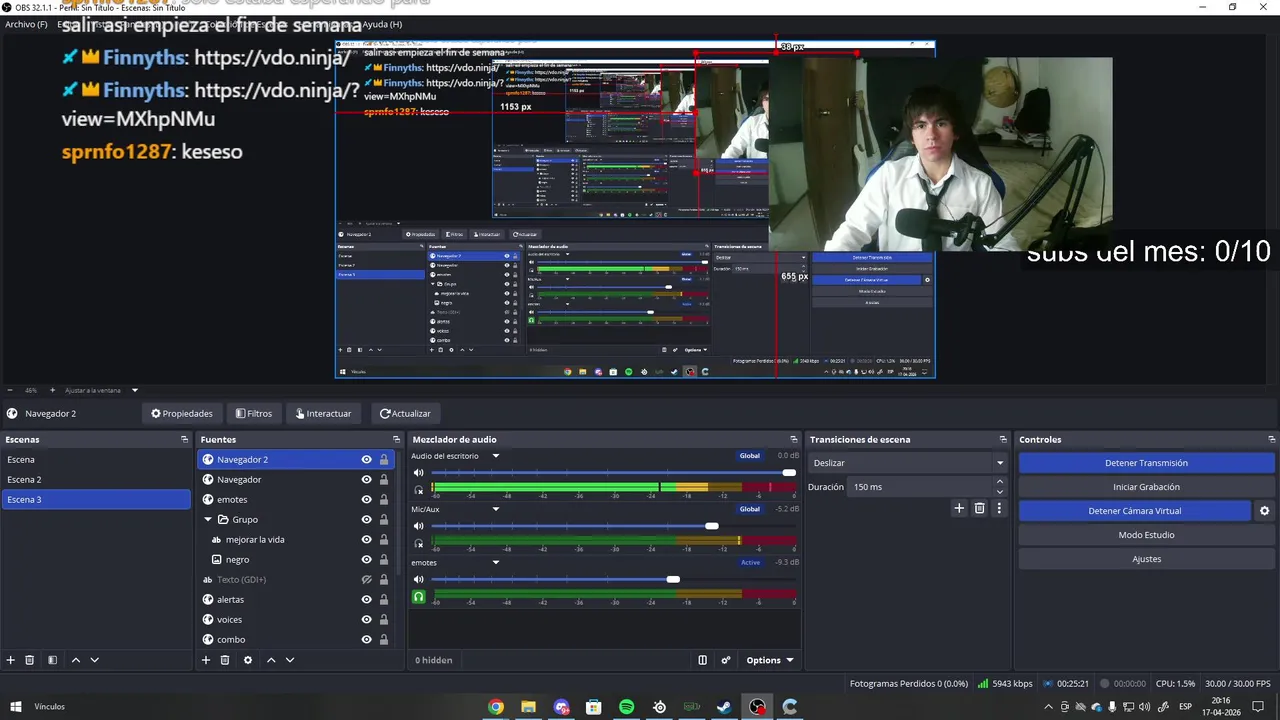
Task: Open Propiedades for selected source
Action: click(182, 413)
